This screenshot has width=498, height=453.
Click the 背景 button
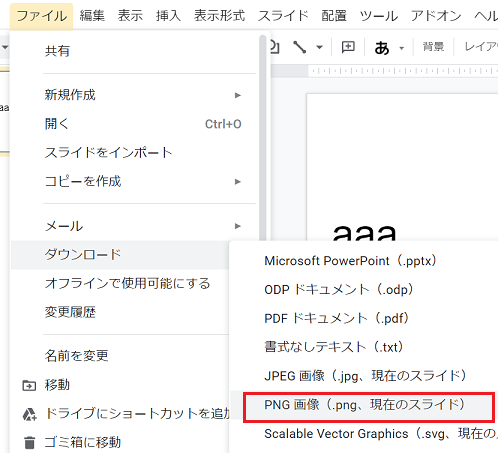coord(433,47)
